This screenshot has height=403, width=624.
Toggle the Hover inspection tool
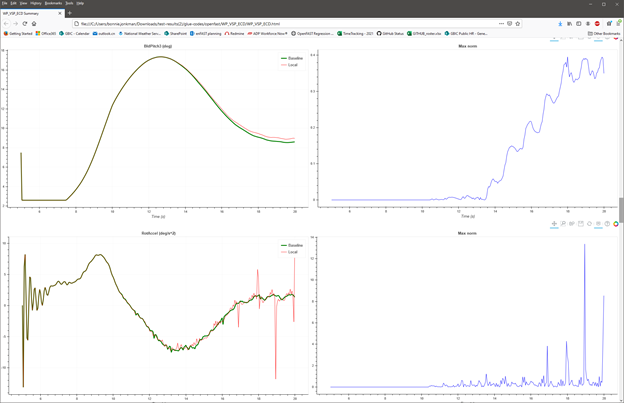[x=598, y=224]
